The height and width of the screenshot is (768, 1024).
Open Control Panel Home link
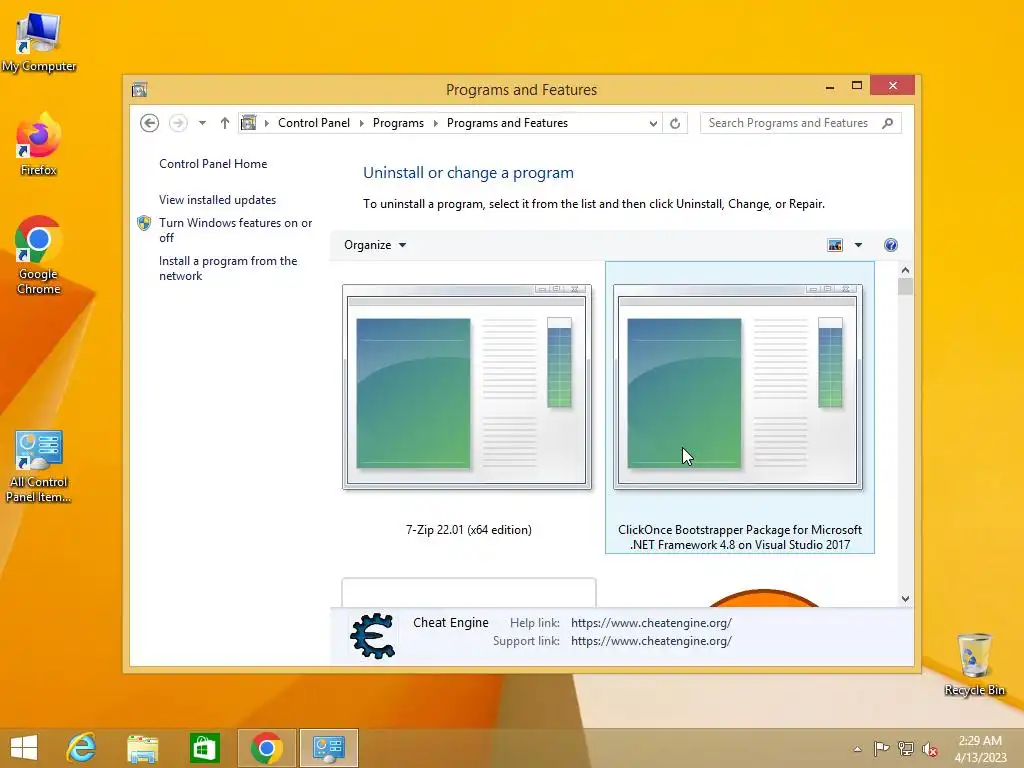pyautogui.click(x=213, y=164)
